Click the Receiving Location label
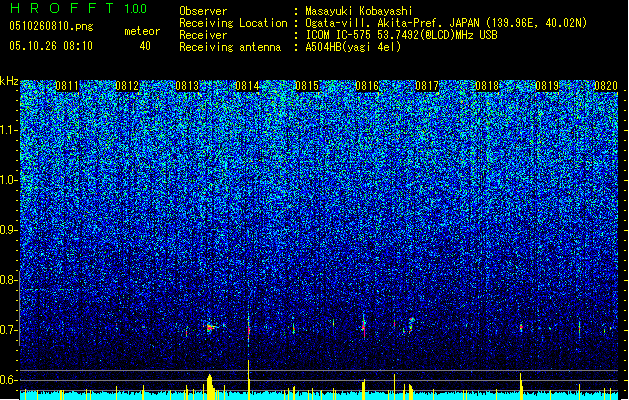 pos(233,23)
